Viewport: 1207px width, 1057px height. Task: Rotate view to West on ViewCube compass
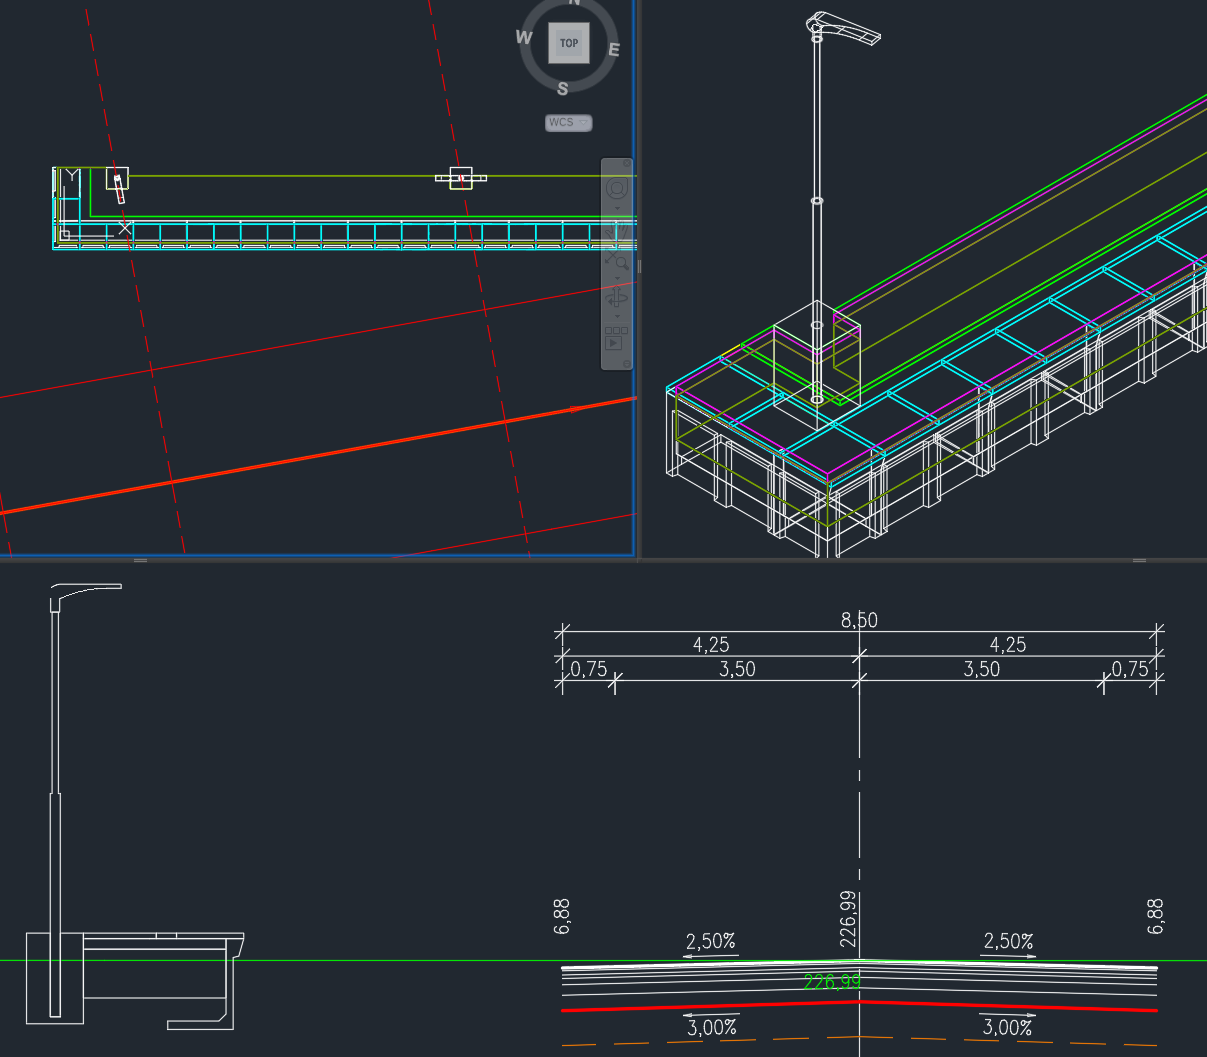[524, 38]
